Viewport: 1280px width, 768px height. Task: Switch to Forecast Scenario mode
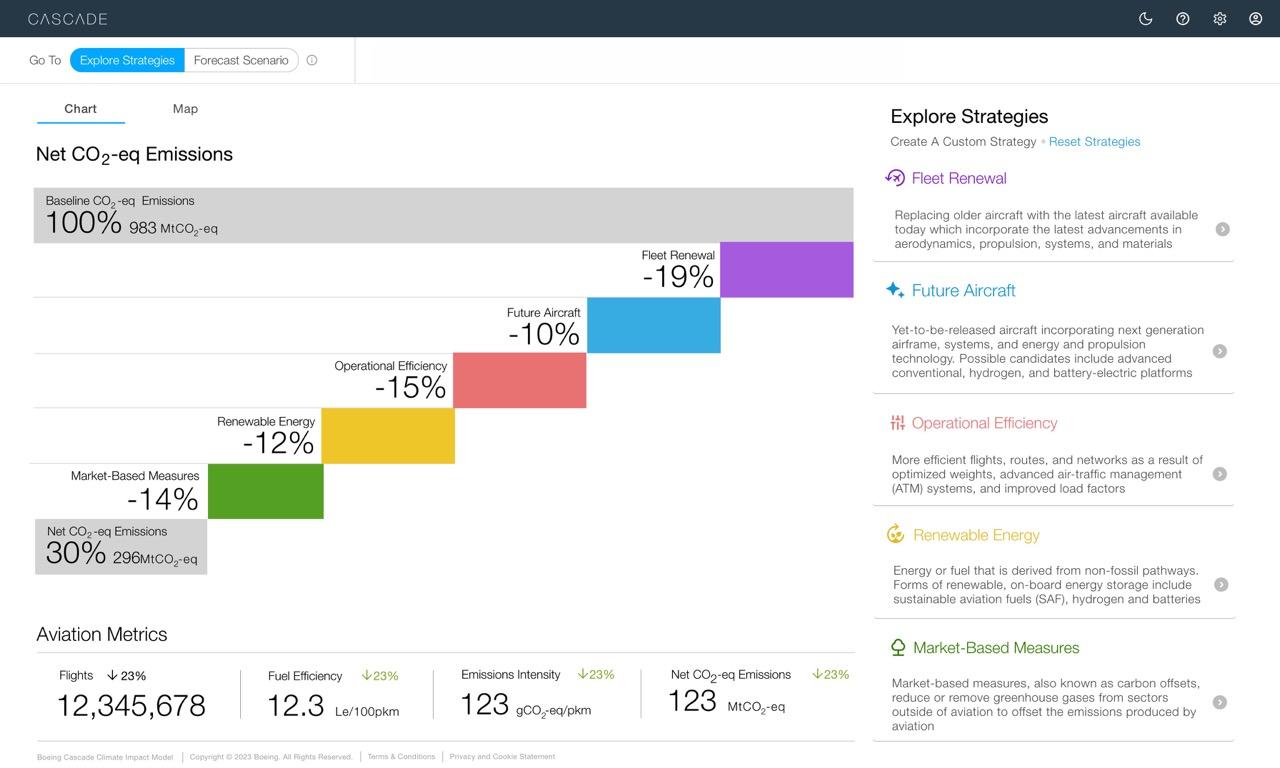(x=241, y=60)
